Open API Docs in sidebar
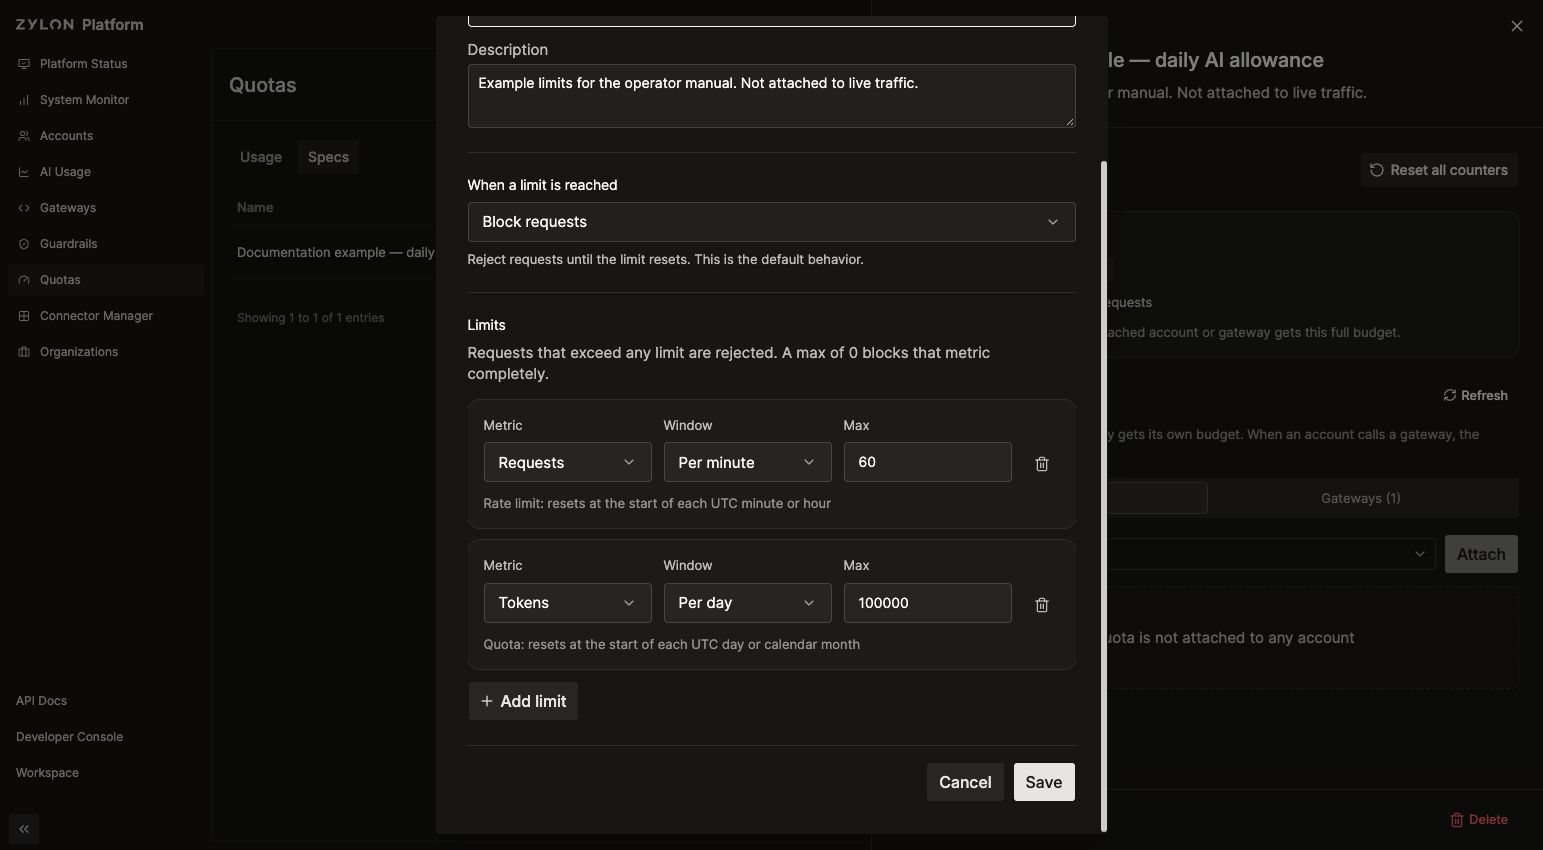This screenshot has height=850, width=1543. coord(41,701)
